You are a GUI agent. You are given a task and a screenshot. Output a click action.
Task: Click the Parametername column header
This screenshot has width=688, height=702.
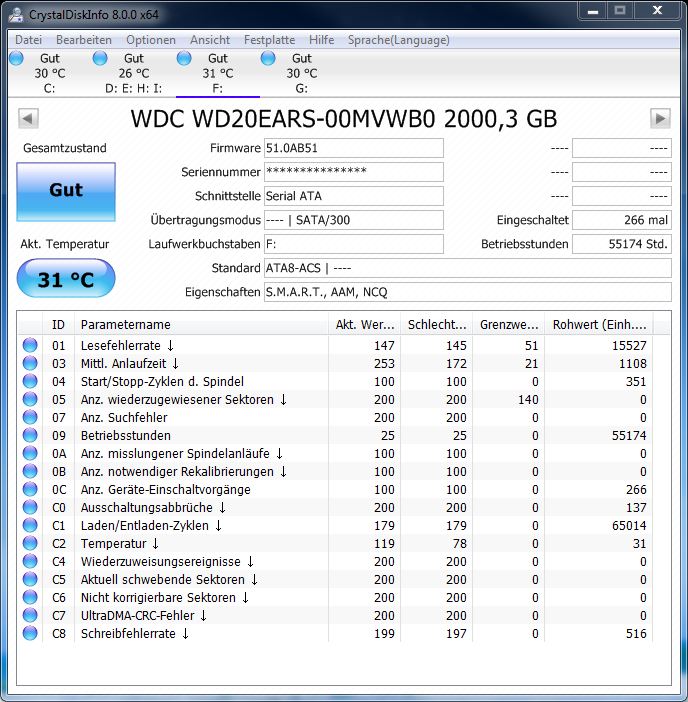[x=201, y=325]
